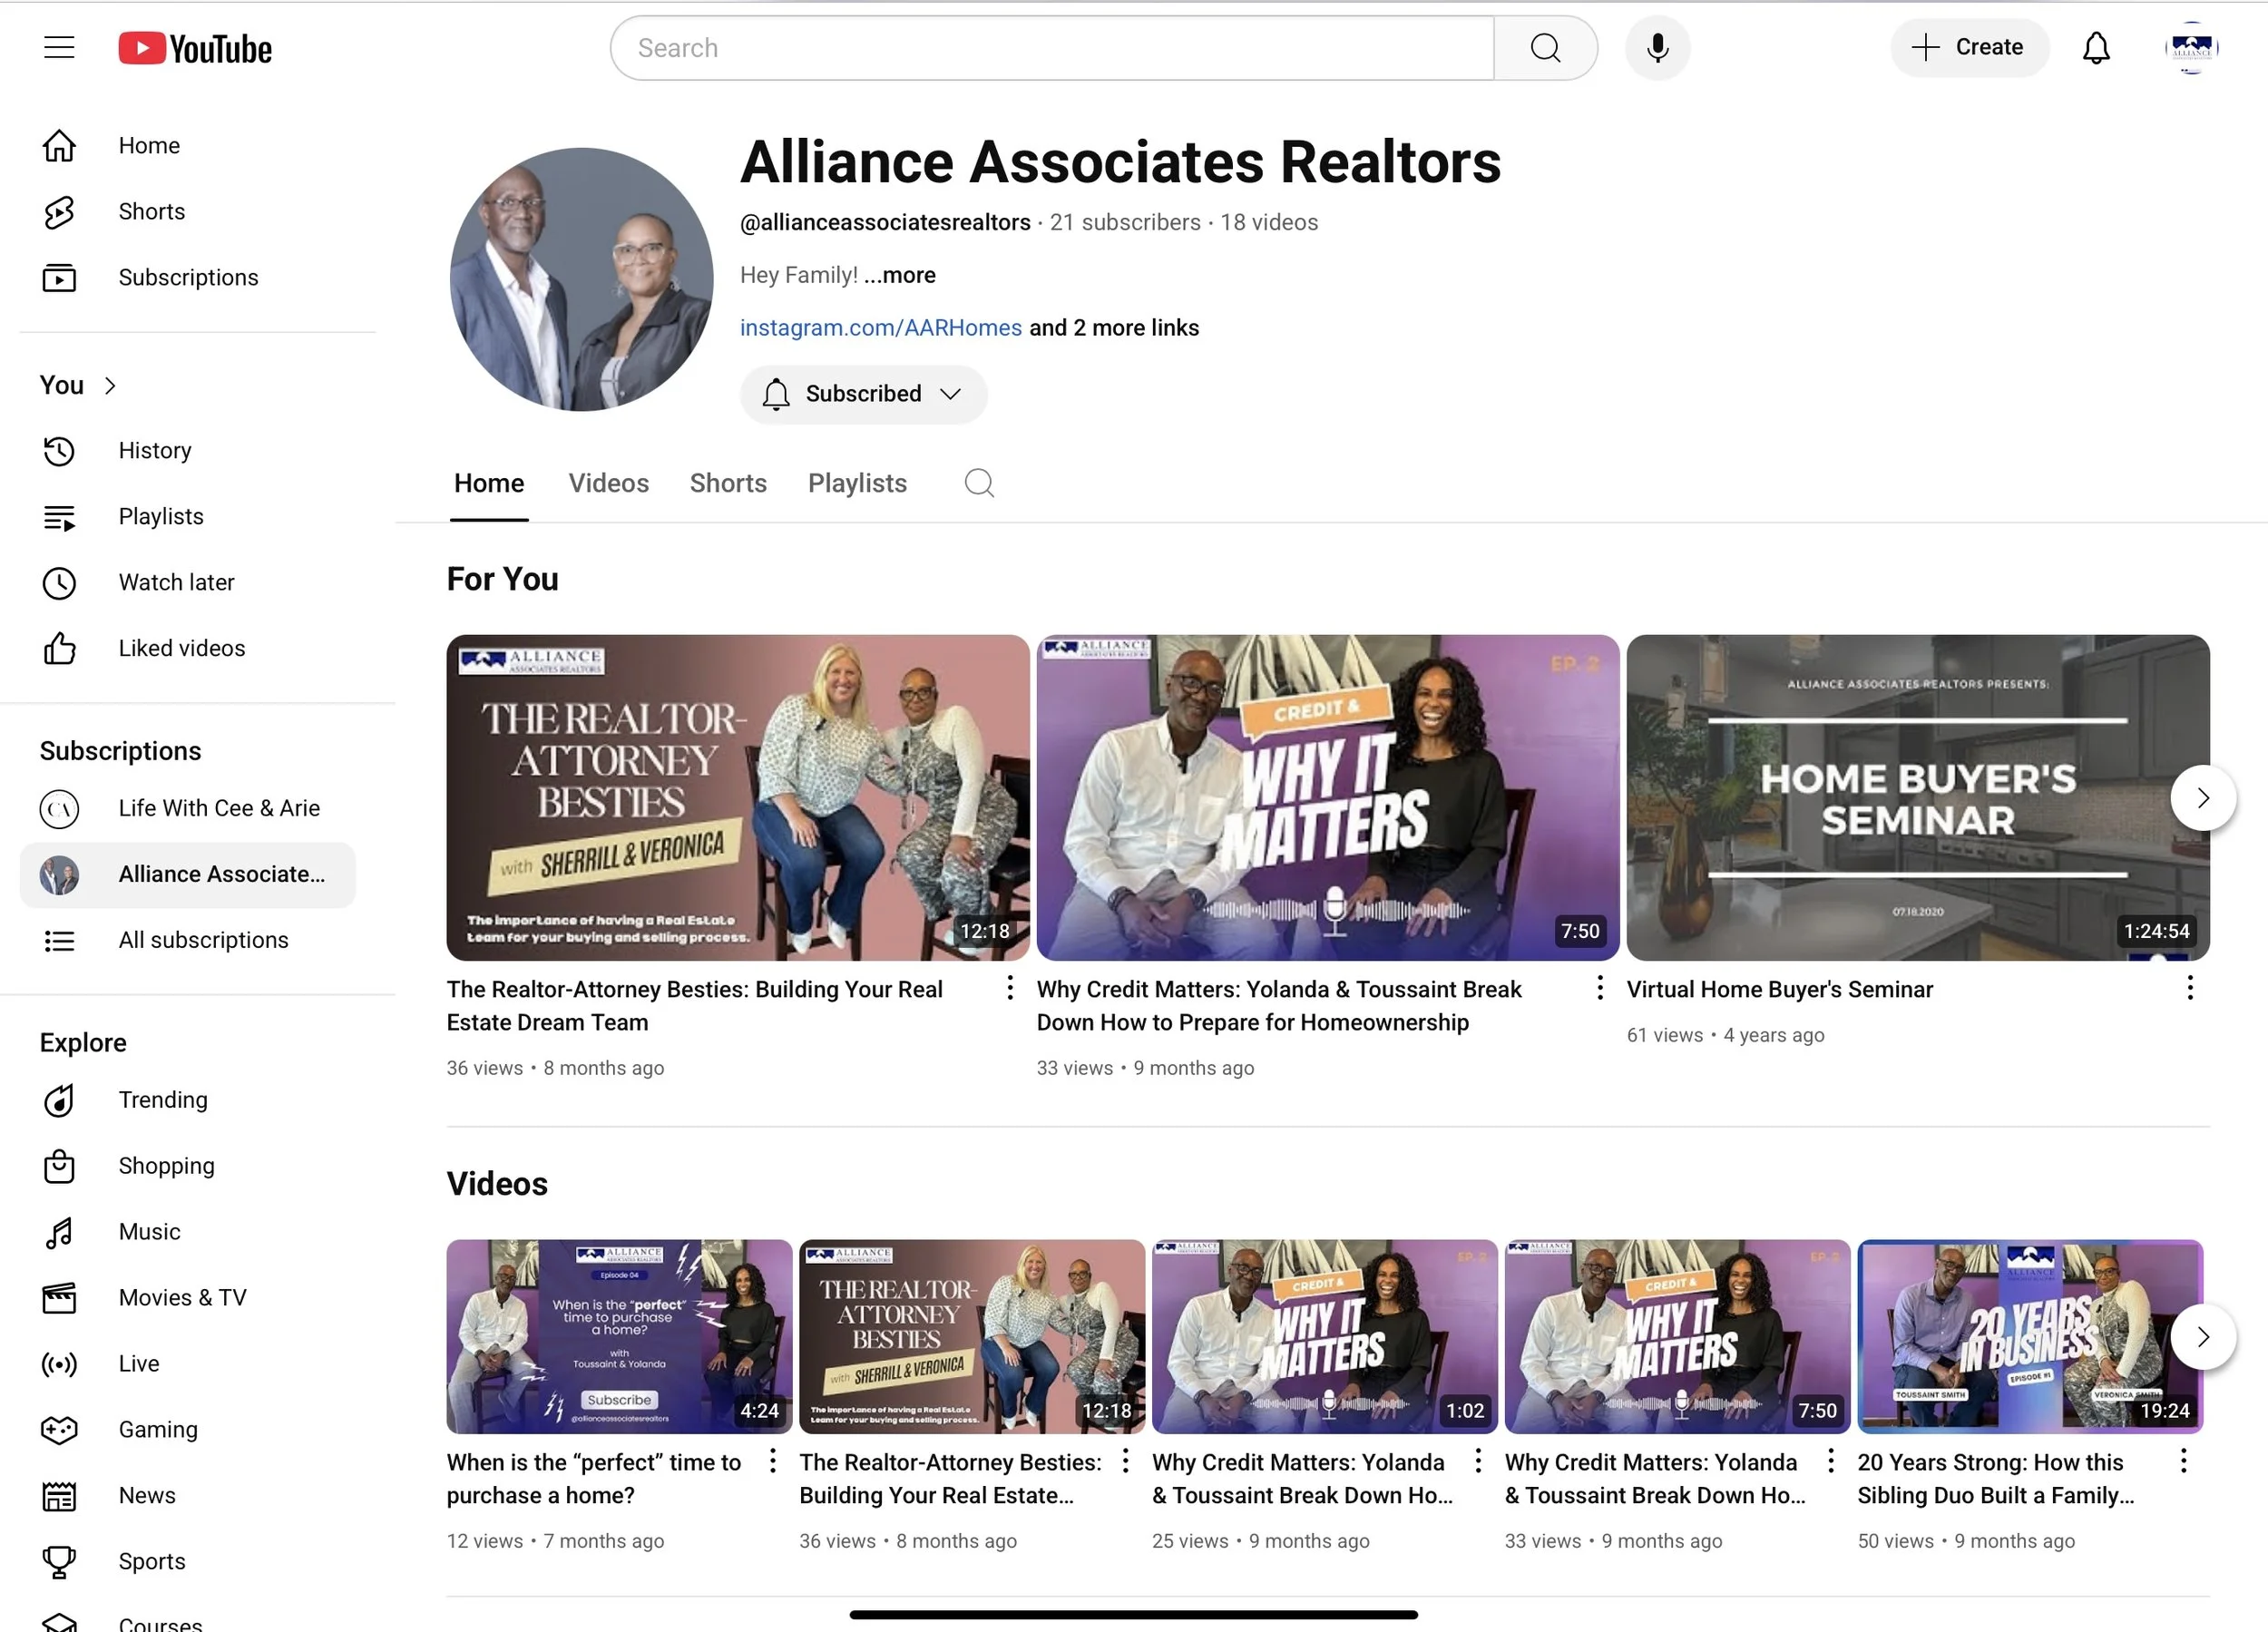Click the YouTube logo
The image size is (2268, 1632).
(x=195, y=48)
